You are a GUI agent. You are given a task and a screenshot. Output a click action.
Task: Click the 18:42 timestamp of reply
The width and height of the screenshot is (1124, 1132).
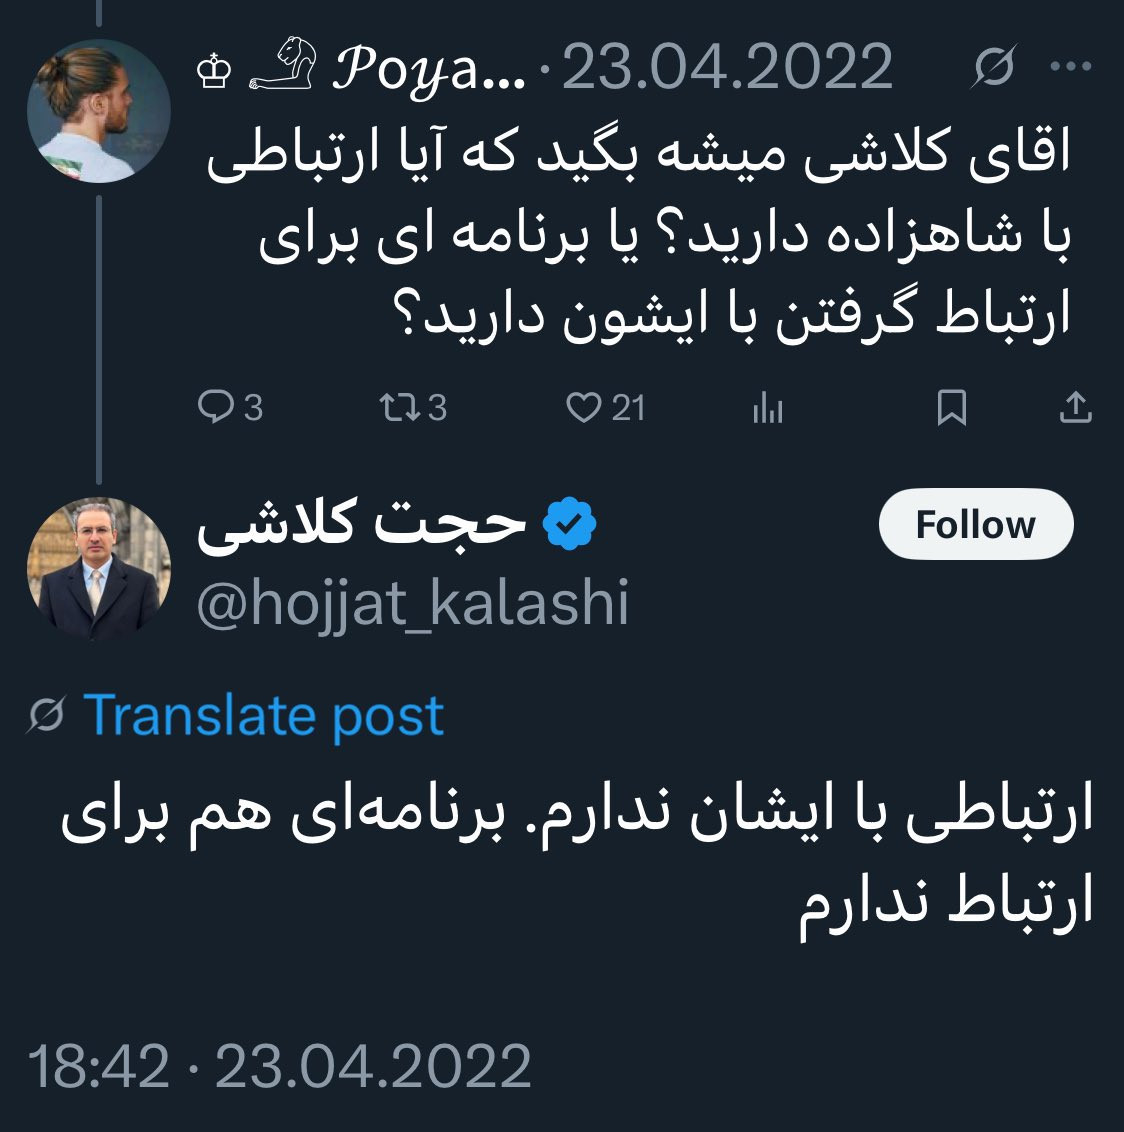click(x=98, y=1066)
